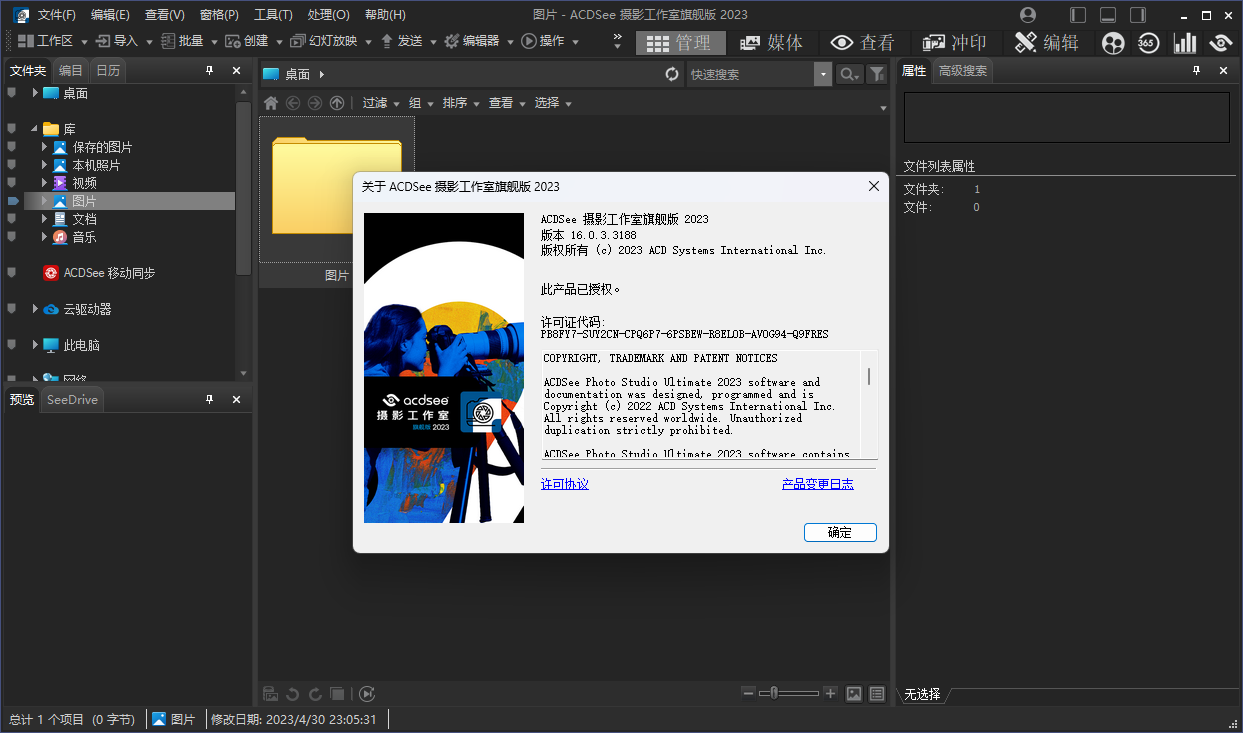The image size is (1243, 733).
Task: Open the 工具(T) menu
Action: (x=273, y=15)
